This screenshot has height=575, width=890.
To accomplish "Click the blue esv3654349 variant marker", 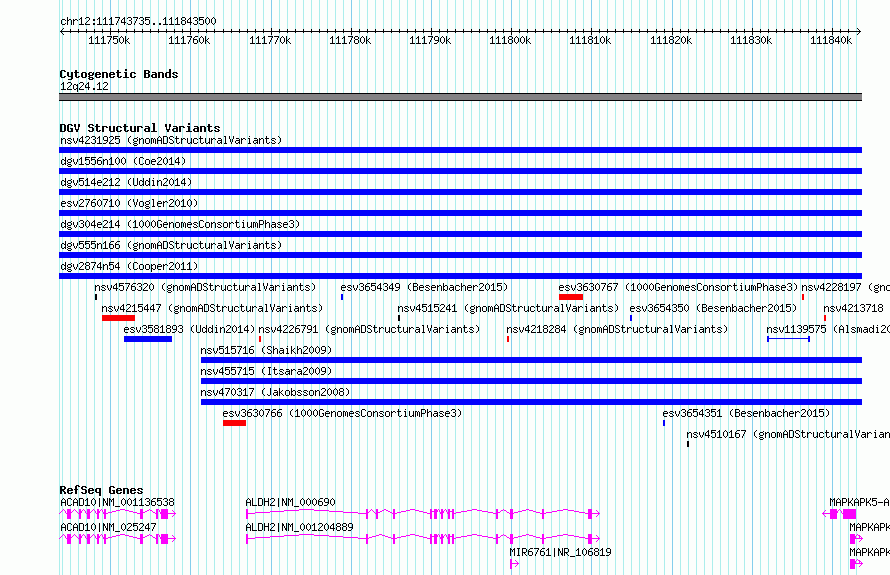I will pos(342,297).
